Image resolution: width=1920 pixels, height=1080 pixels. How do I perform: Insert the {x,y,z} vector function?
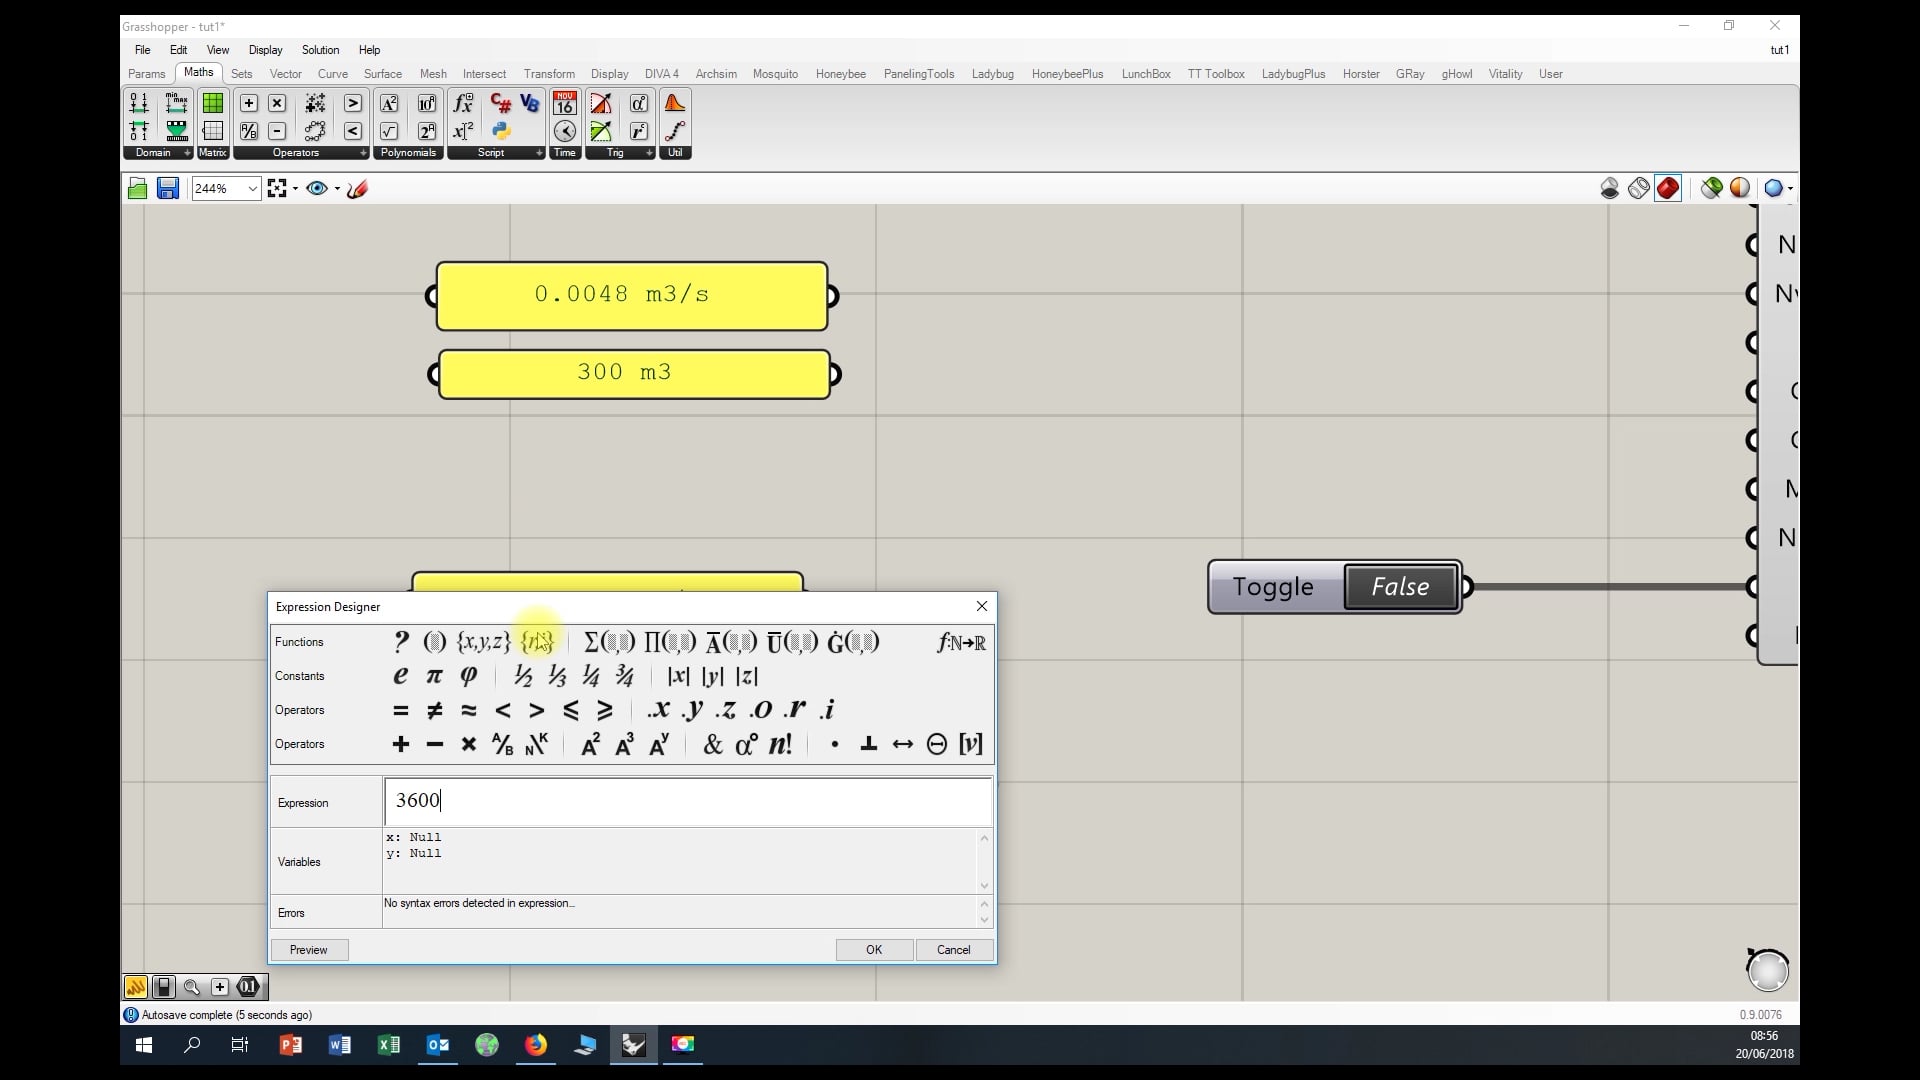(483, 642)
